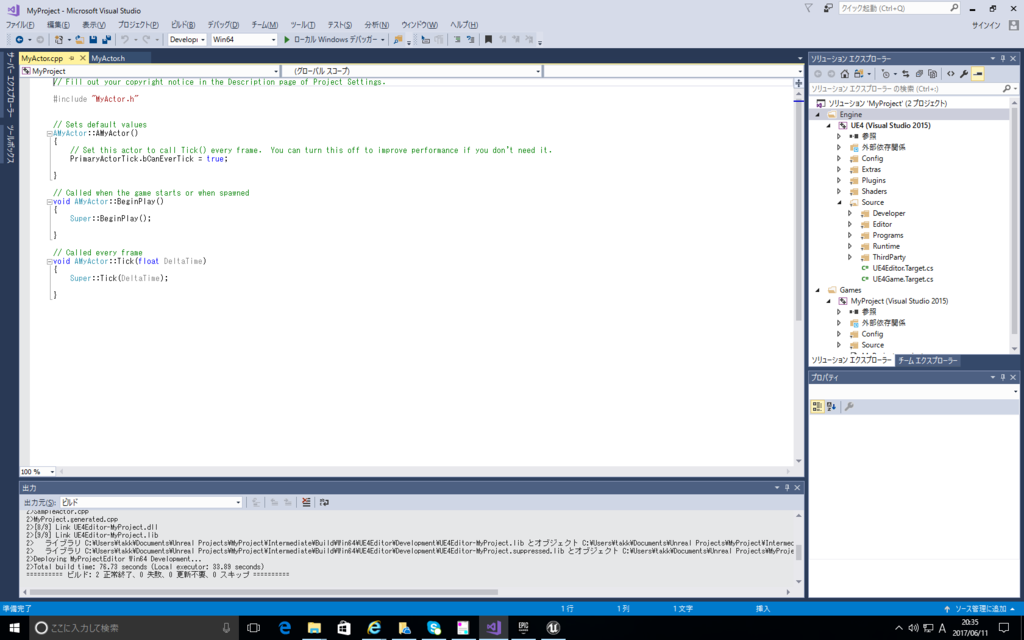Collapse the Engine folder node
The width and height of the screenshot is (1024, 640).
pyautogui.click(x=818, y=114)
